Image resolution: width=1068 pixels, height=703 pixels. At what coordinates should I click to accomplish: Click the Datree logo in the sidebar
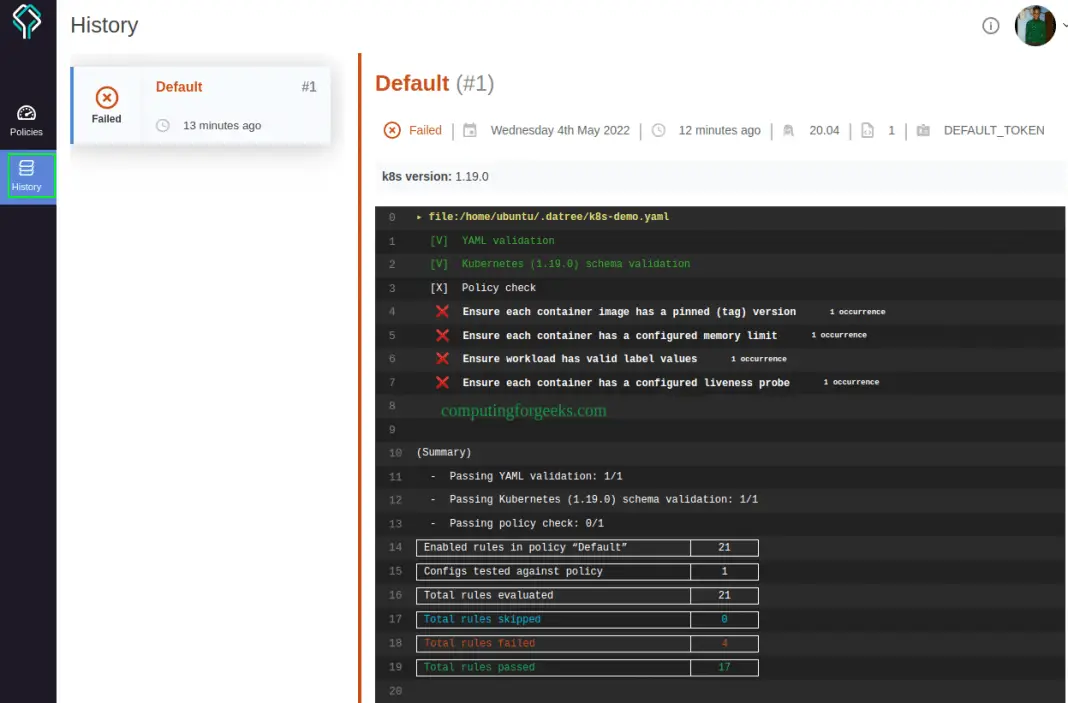click(27, 20)
